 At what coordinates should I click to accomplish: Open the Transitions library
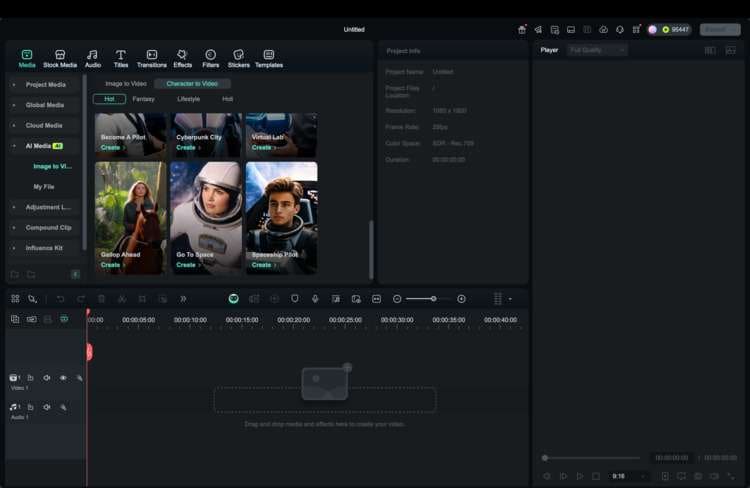click(x=151, y=58)
